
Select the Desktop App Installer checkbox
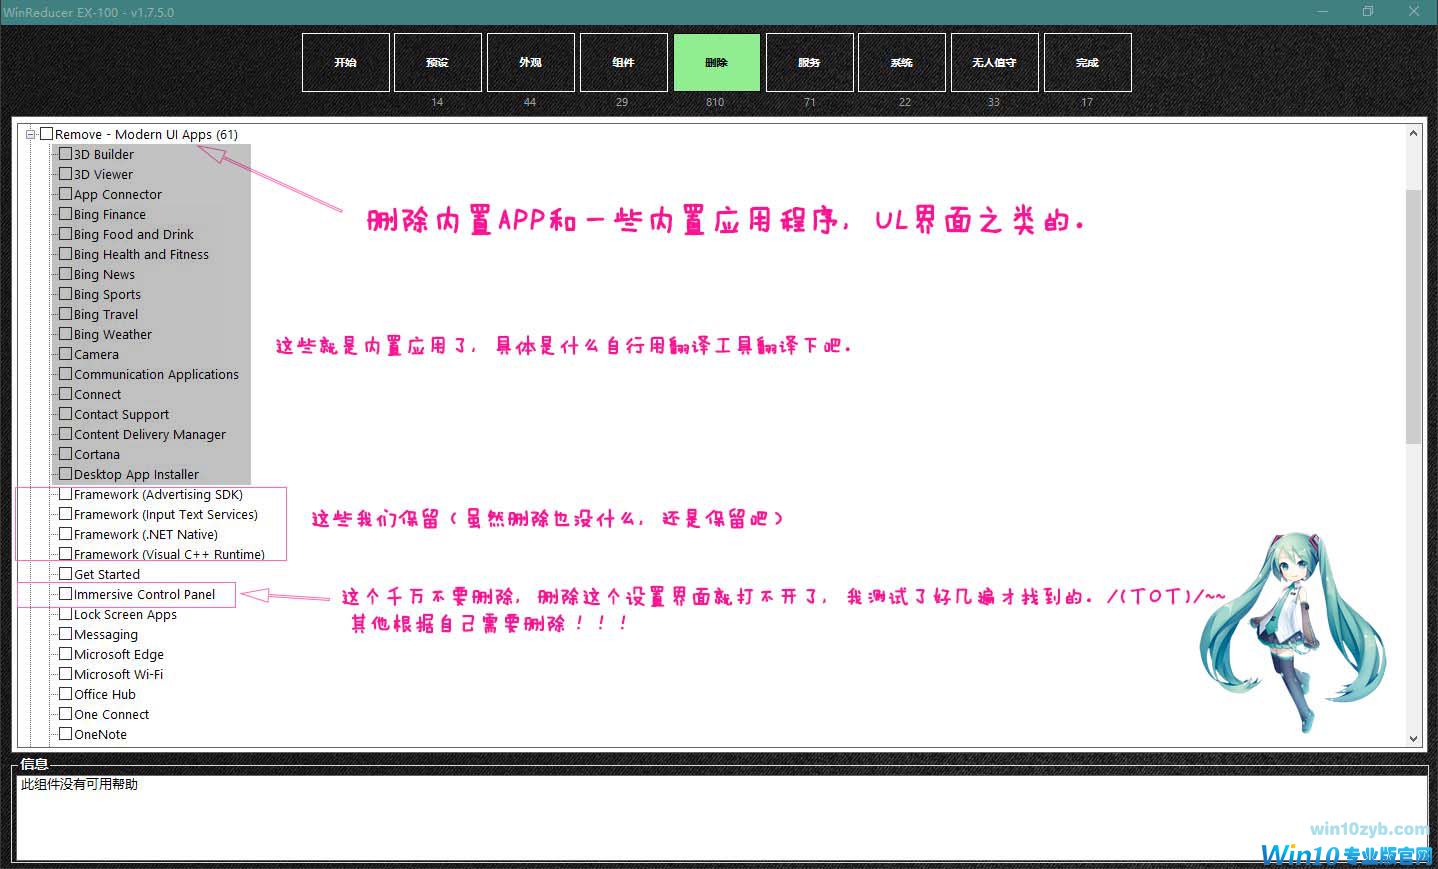pyautogui.click(x=66, y=474)
